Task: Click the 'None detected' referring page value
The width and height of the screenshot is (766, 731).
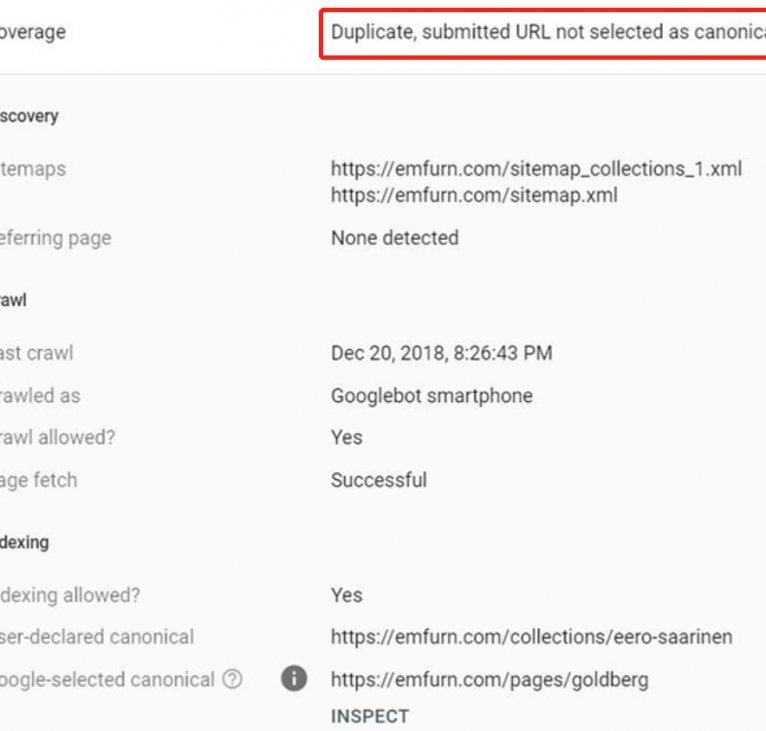Action: click(394, 238)
